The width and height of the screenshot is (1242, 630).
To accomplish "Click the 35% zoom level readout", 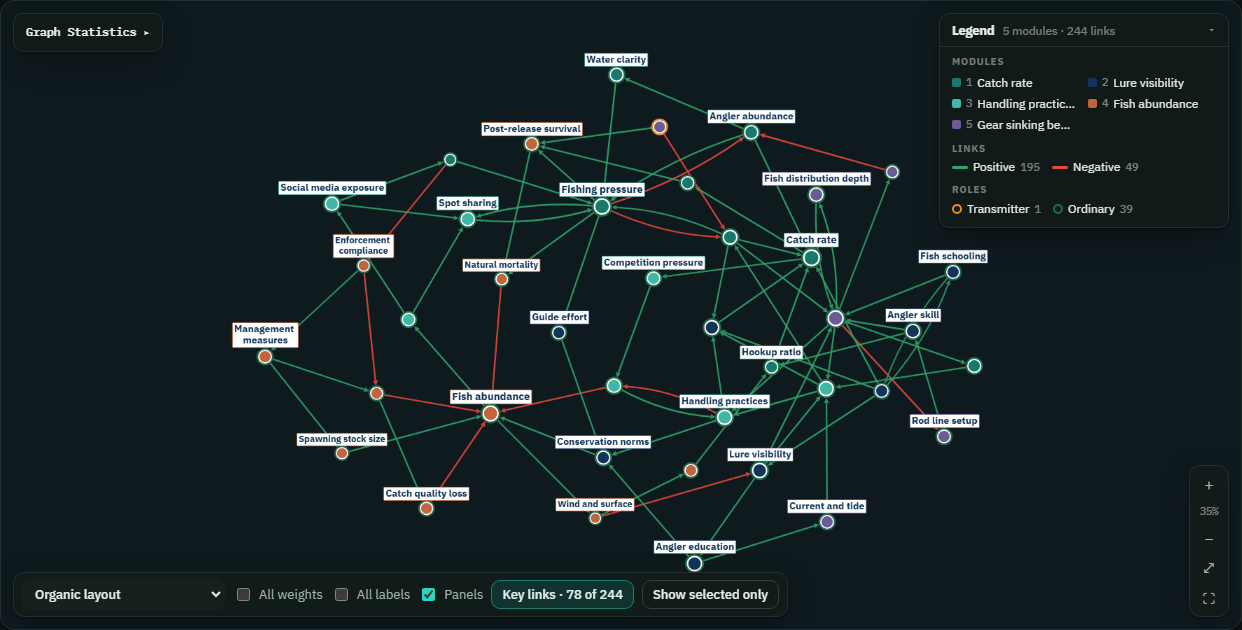I will [x=1209, y=512].
